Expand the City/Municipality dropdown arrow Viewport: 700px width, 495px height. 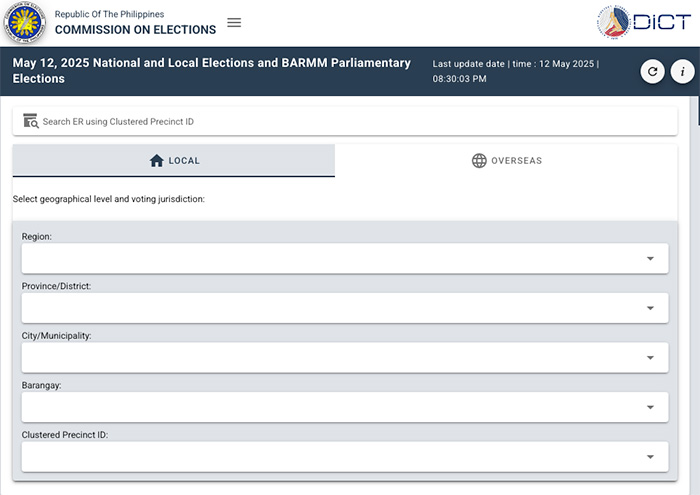click(650, 358)
